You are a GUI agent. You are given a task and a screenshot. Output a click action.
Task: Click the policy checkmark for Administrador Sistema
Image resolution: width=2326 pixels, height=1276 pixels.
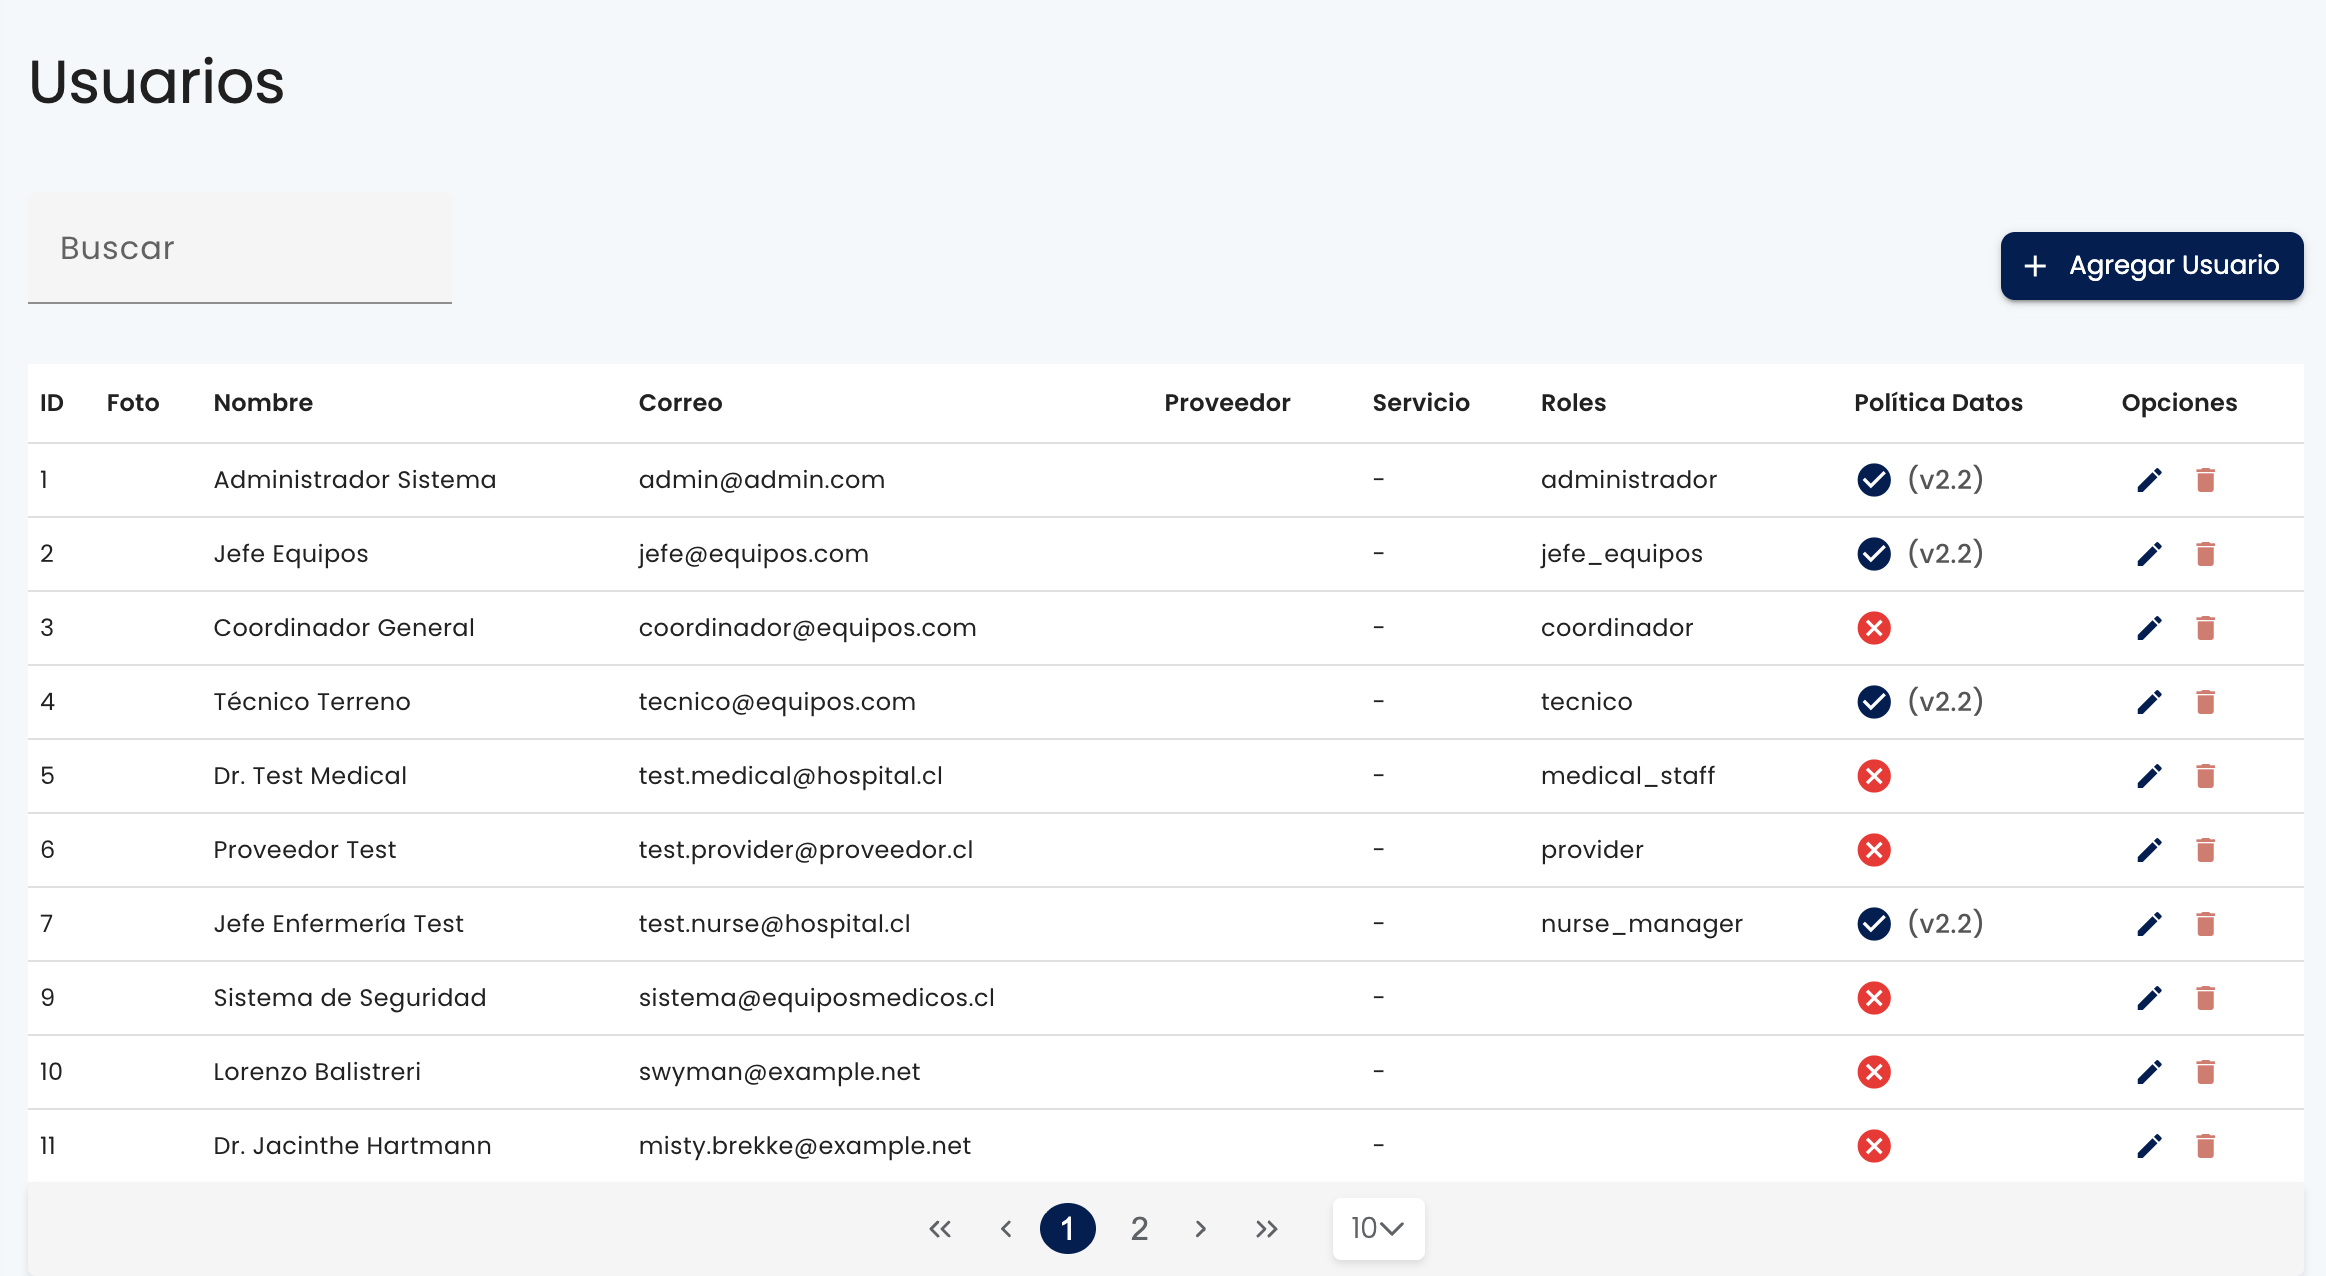coord(1874,480)
